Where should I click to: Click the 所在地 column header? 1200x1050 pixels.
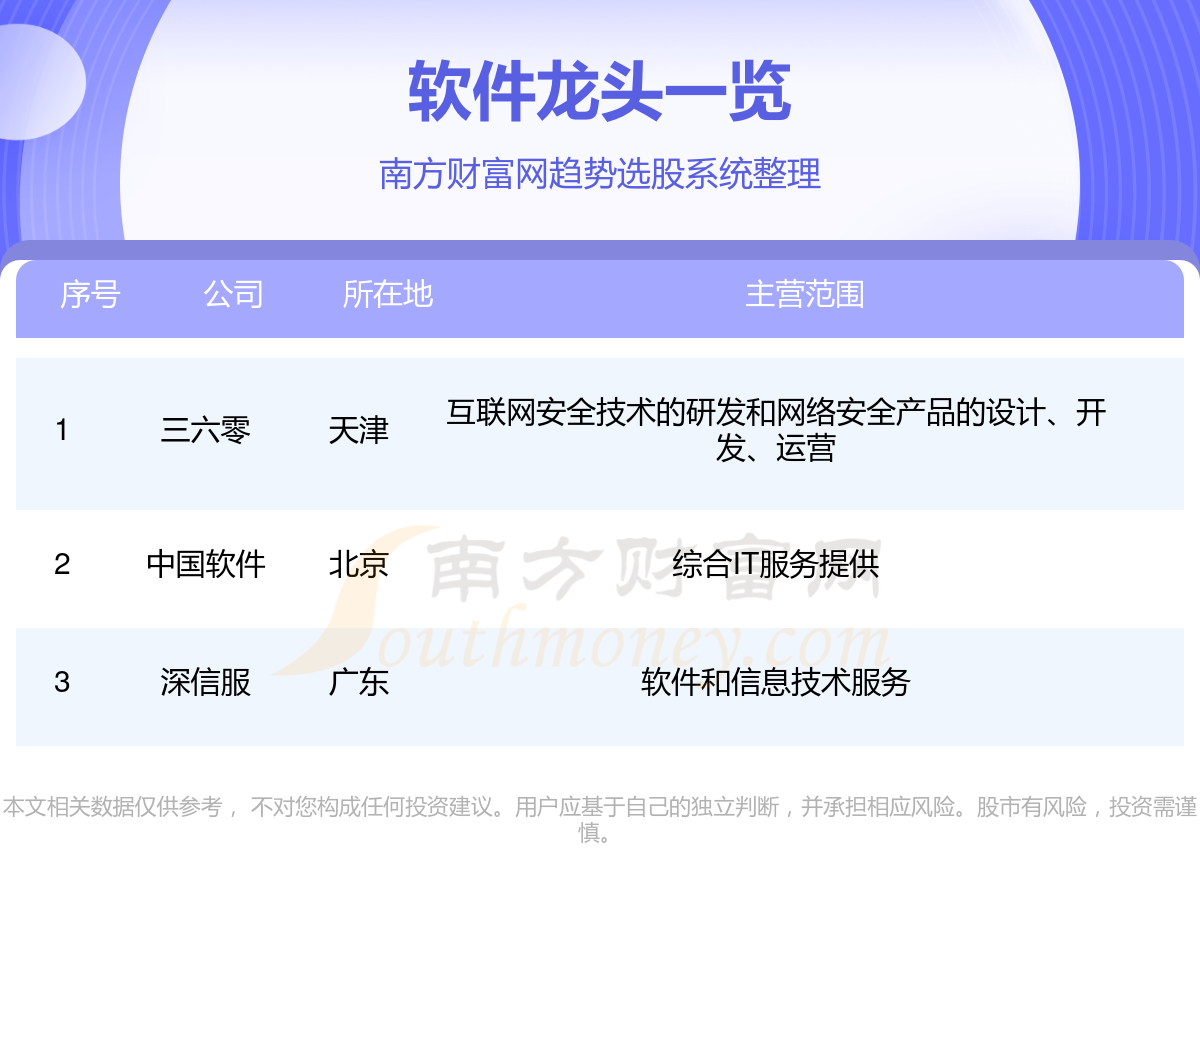(x=388, y=294)
